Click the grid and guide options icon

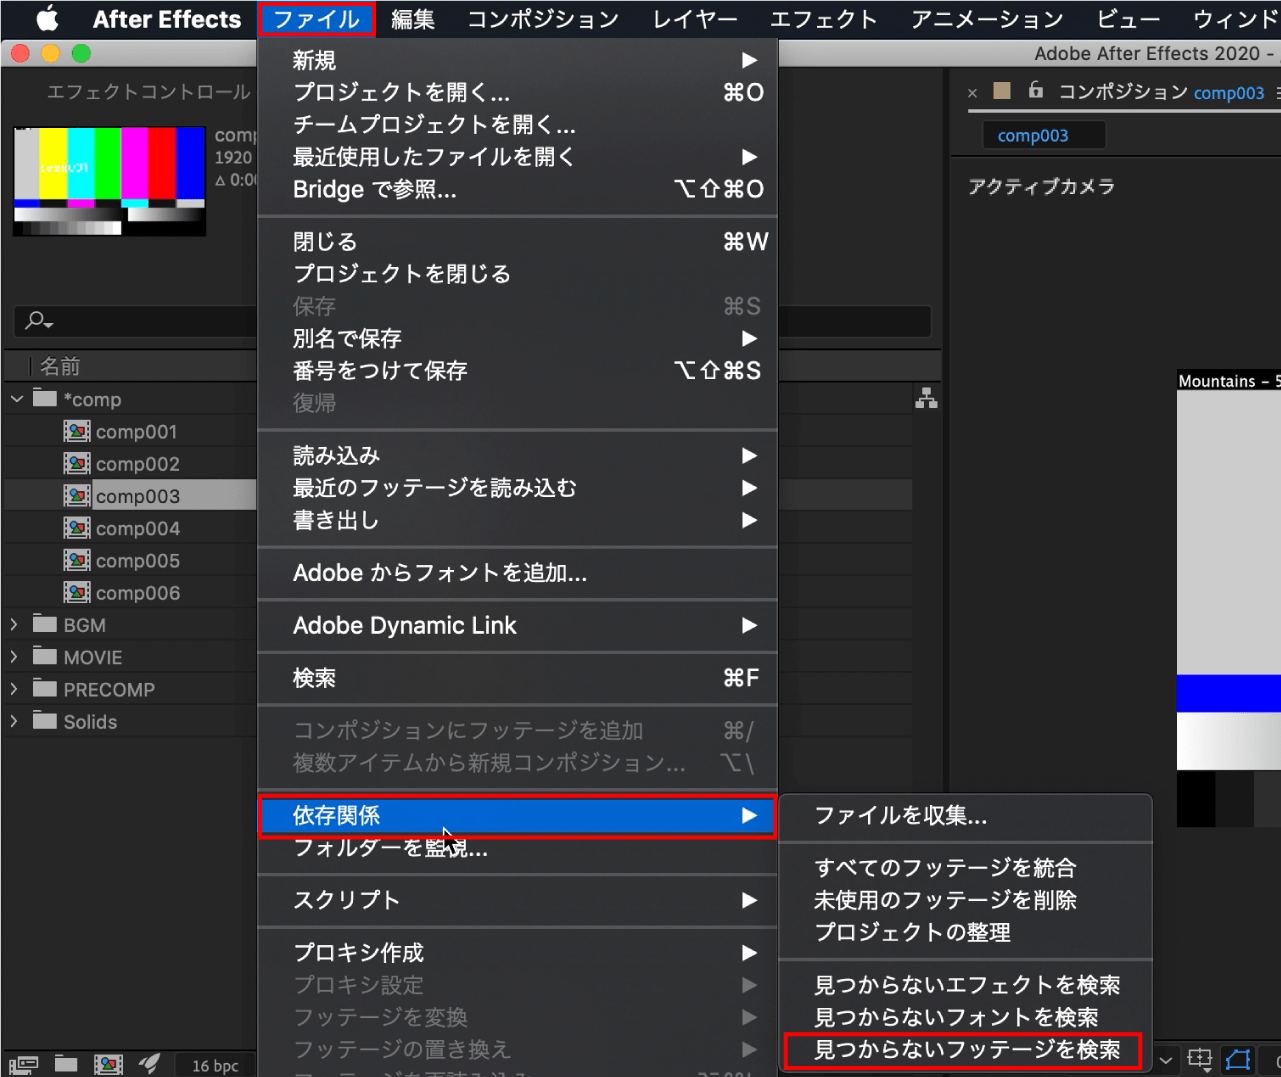[x=1199, y=1059]
